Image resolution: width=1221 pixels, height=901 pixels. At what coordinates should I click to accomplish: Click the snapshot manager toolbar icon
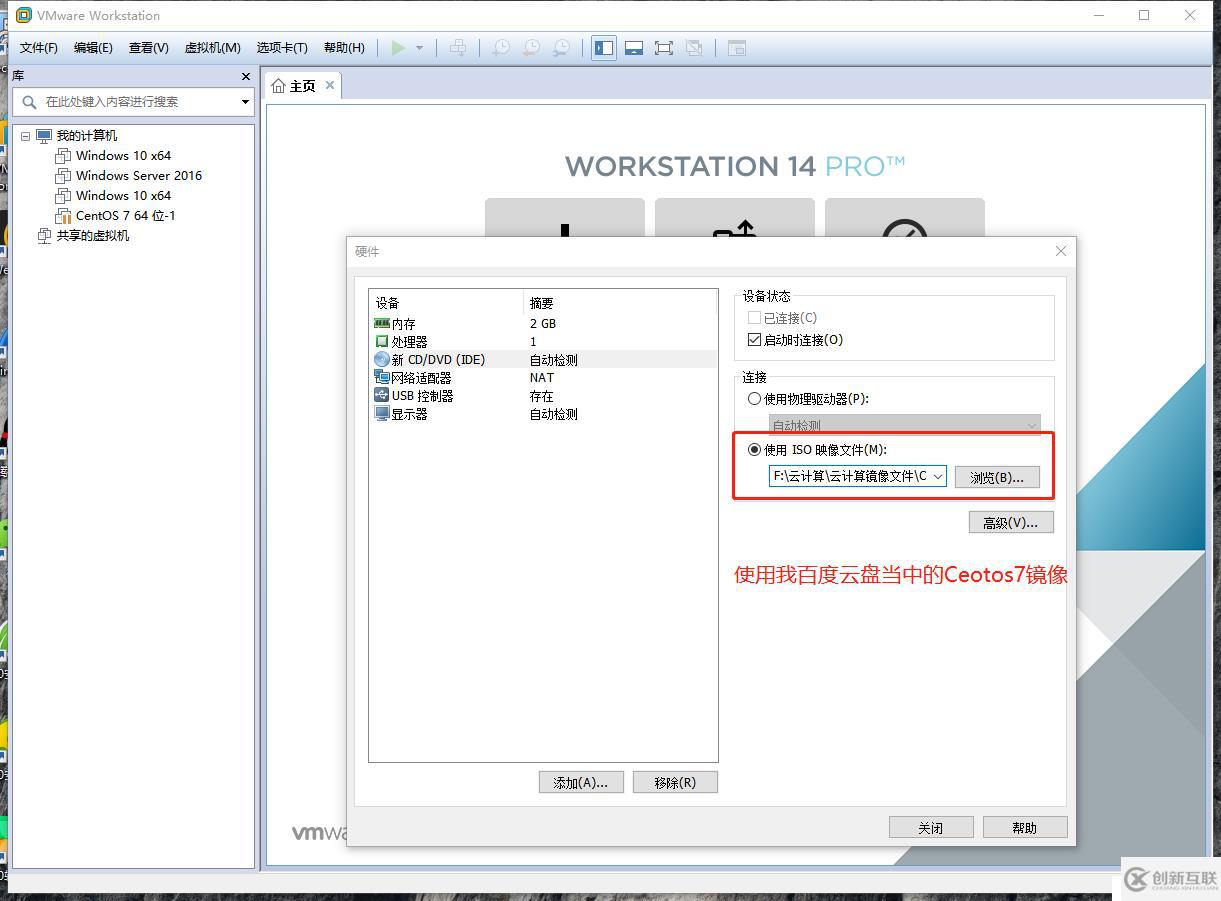point(562,48)
